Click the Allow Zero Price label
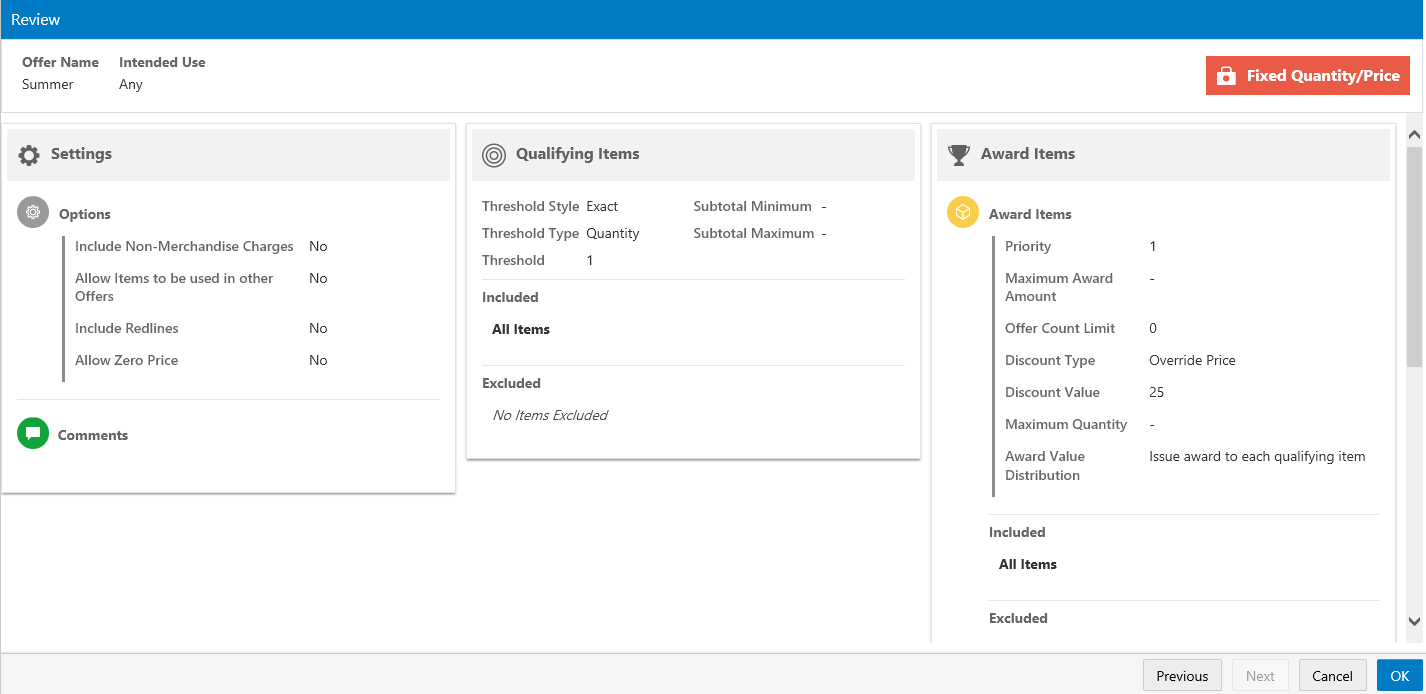This screenshot has height=694, width=1426. click(x=127, y=360)
